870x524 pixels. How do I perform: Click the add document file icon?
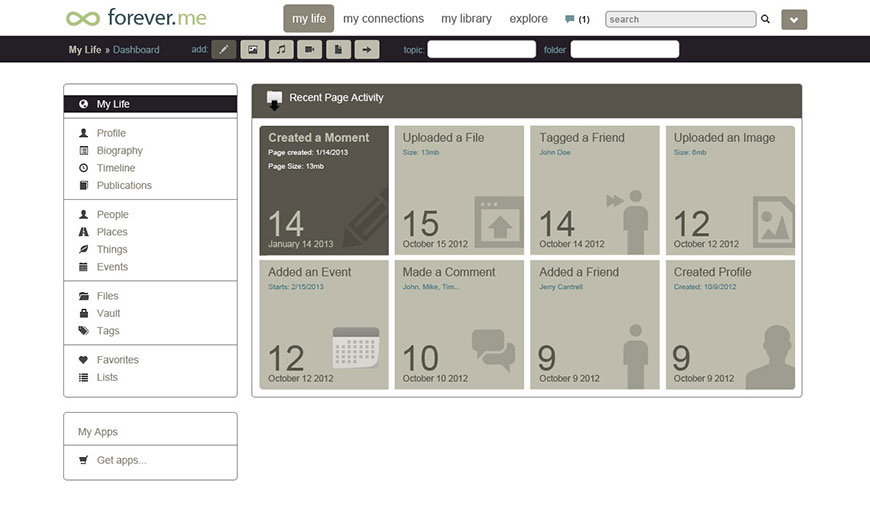(339, 49)
